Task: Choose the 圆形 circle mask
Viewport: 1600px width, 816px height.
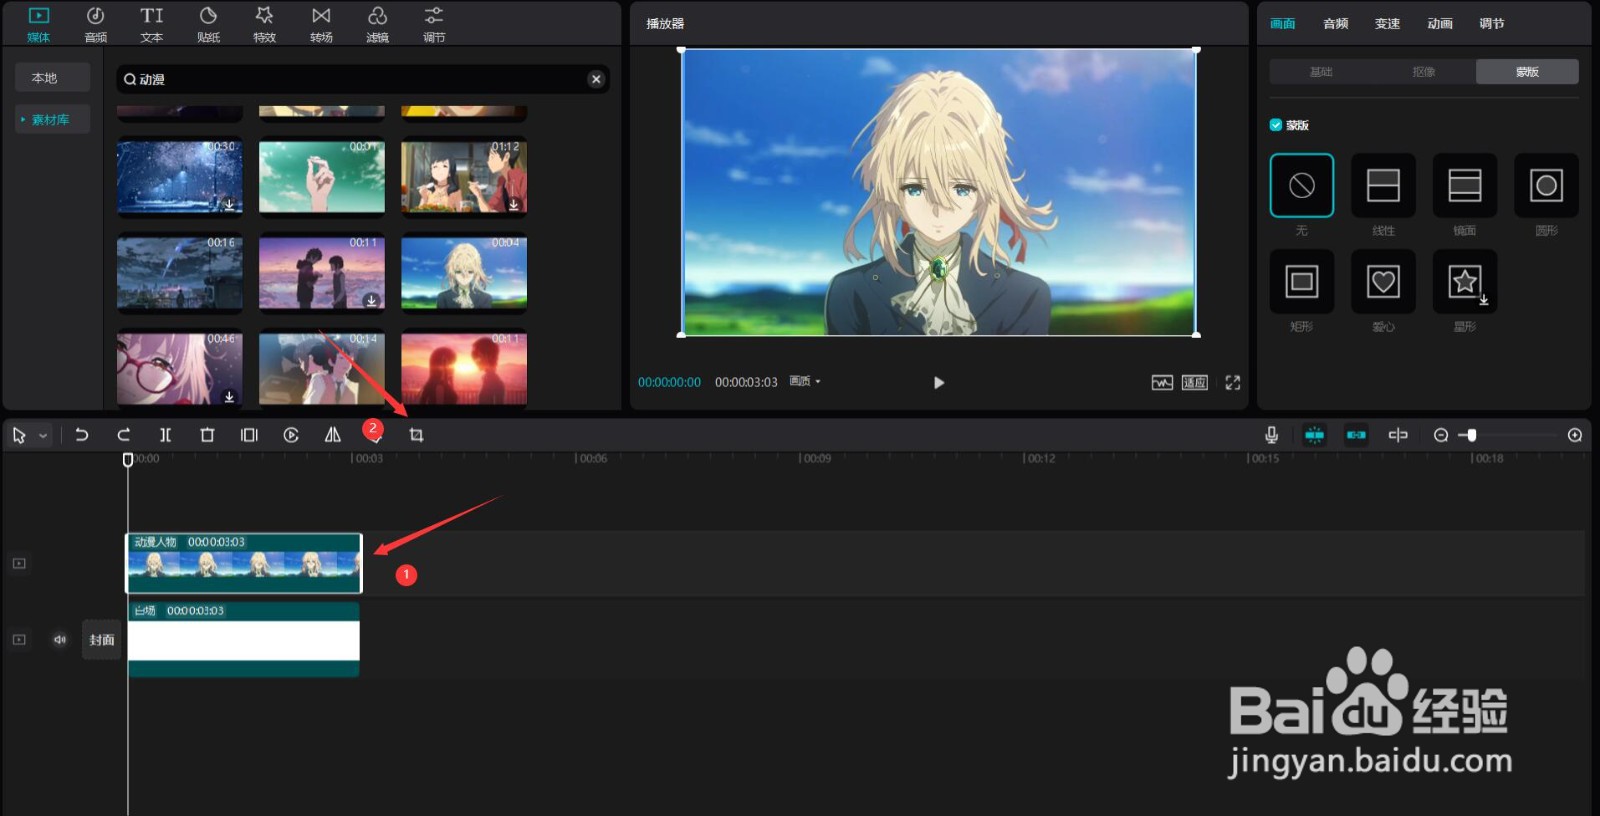Action: pos(1547,185)
